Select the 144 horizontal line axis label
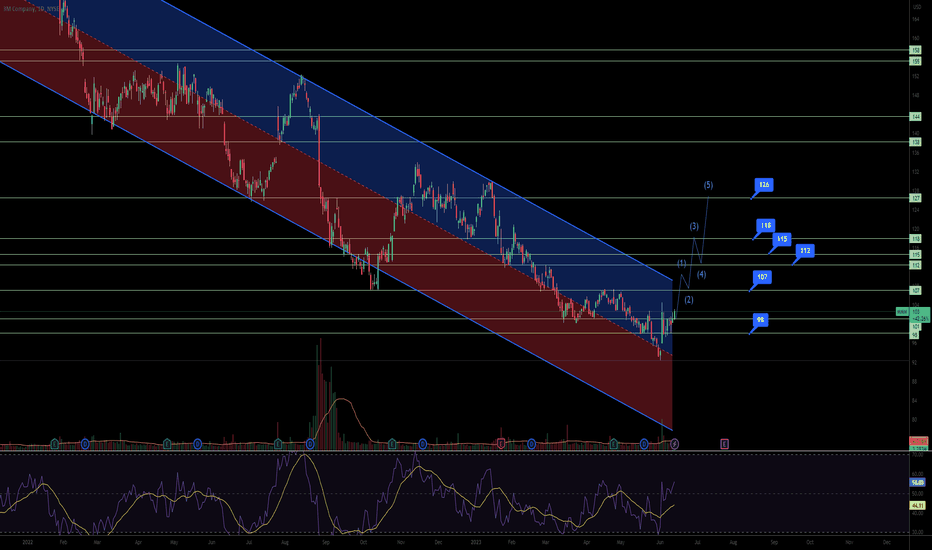 coord(916,117)
